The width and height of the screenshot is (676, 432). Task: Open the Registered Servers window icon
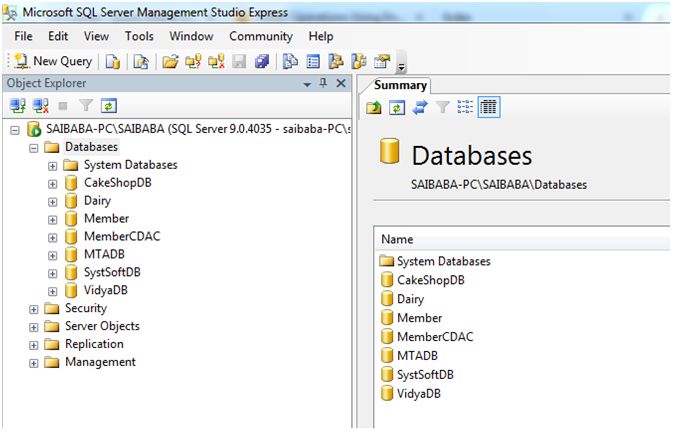click(290, 62)
